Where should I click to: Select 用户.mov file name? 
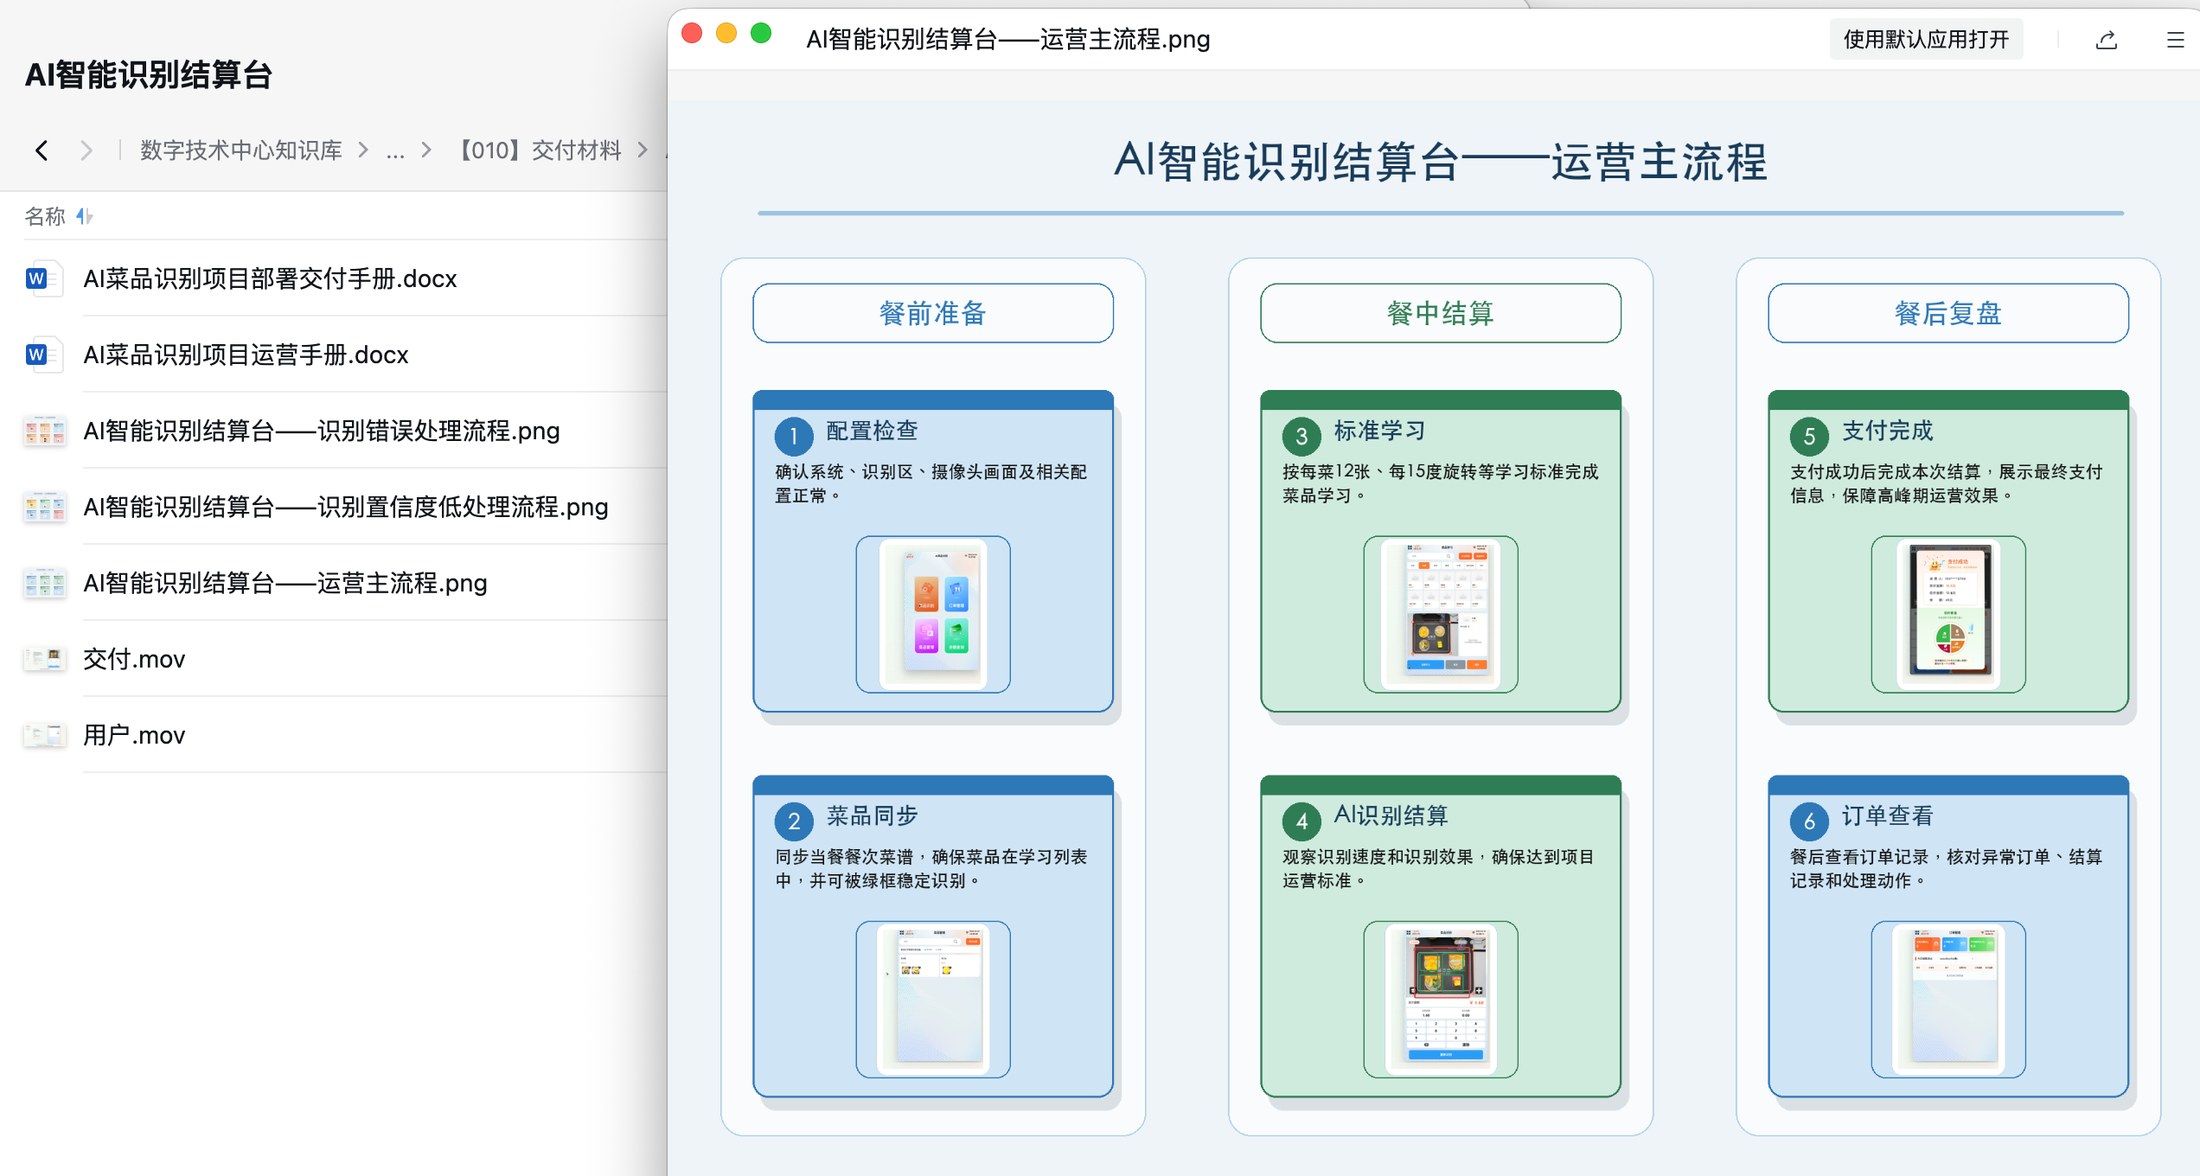pos(134,735)
